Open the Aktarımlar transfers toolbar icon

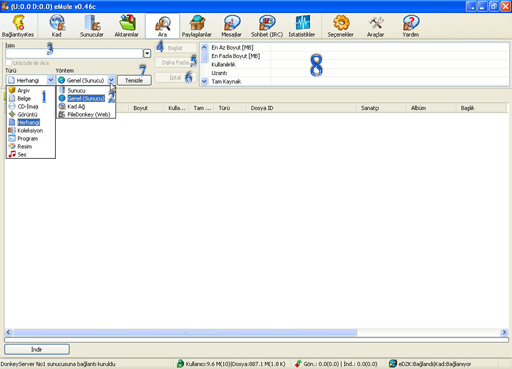[x=127, y=26]
